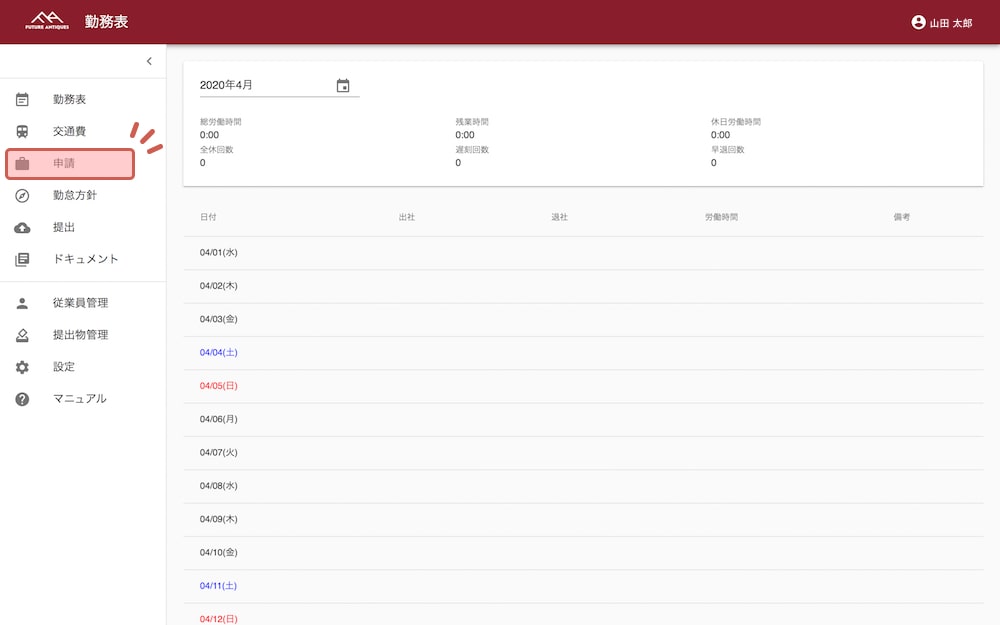
Task: Select the 04/05(日) Sunday row
Action: (583, 386)
